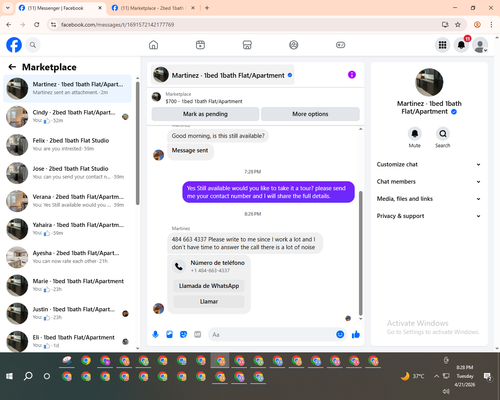Switch to Marketplace 2bed 1bath browser tab
The height and width of the screenshot is (400, 500).
pyautogui.click(x=152, y=8)
